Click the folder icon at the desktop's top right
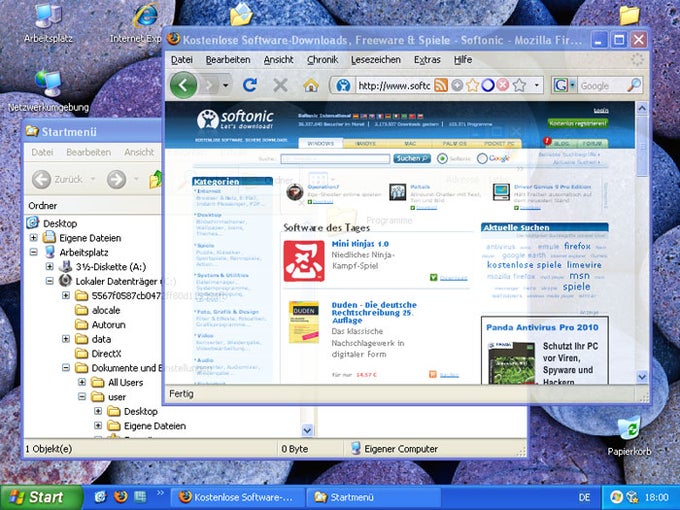This screenshot has width=680, height=510. [629, 16]
